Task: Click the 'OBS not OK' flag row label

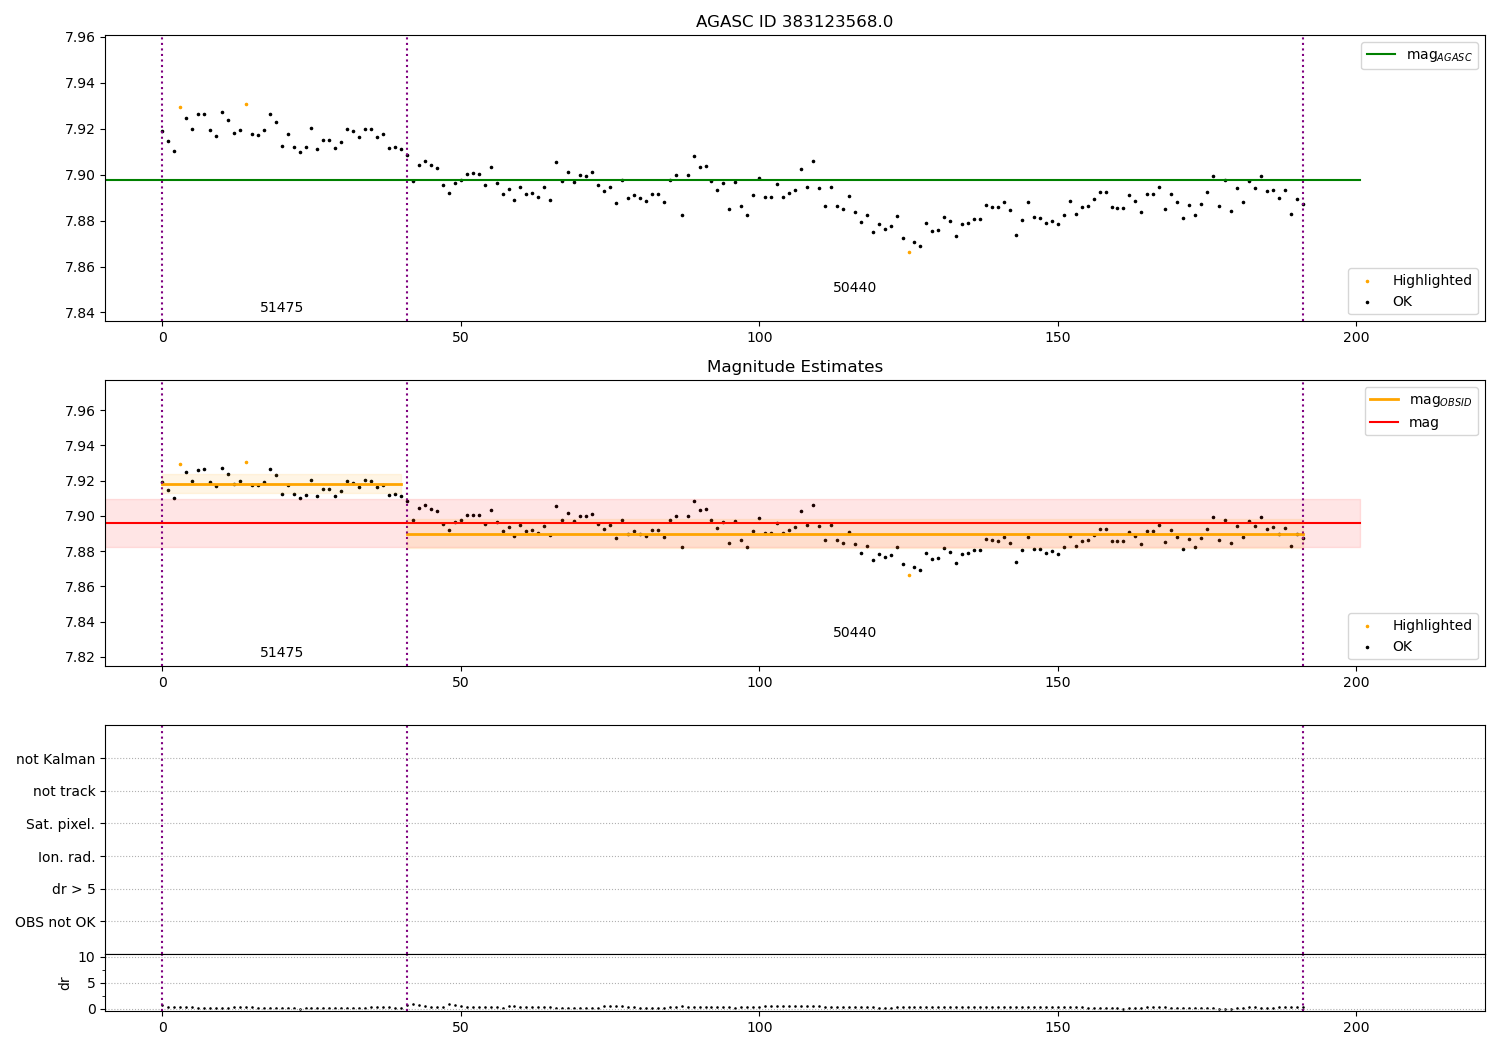Action: (x=55, y=923)
